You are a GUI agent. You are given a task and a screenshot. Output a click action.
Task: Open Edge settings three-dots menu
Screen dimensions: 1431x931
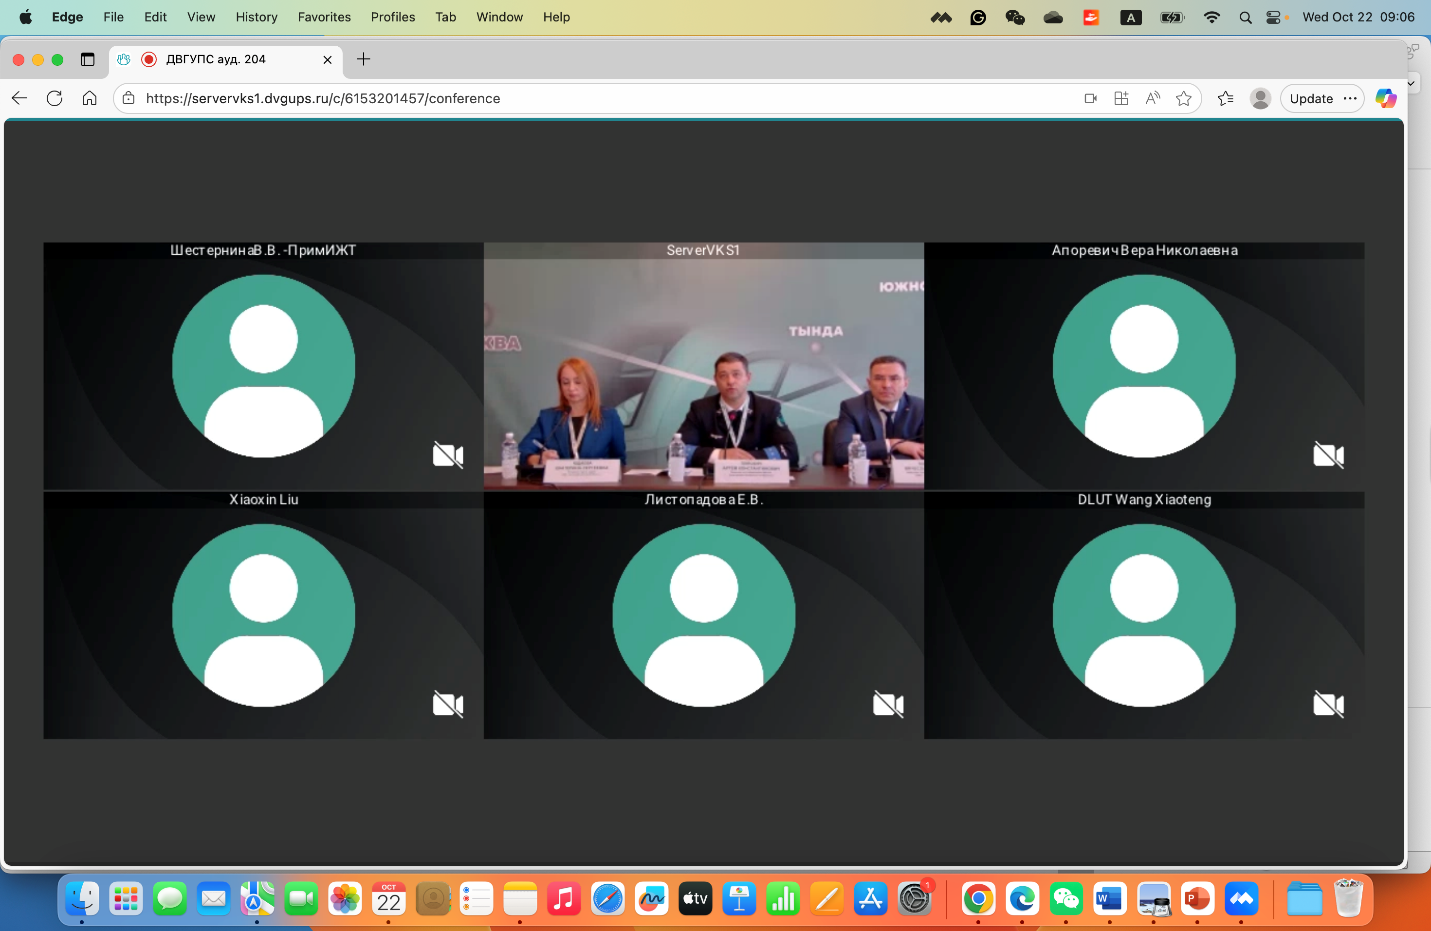pos(1350,98)
